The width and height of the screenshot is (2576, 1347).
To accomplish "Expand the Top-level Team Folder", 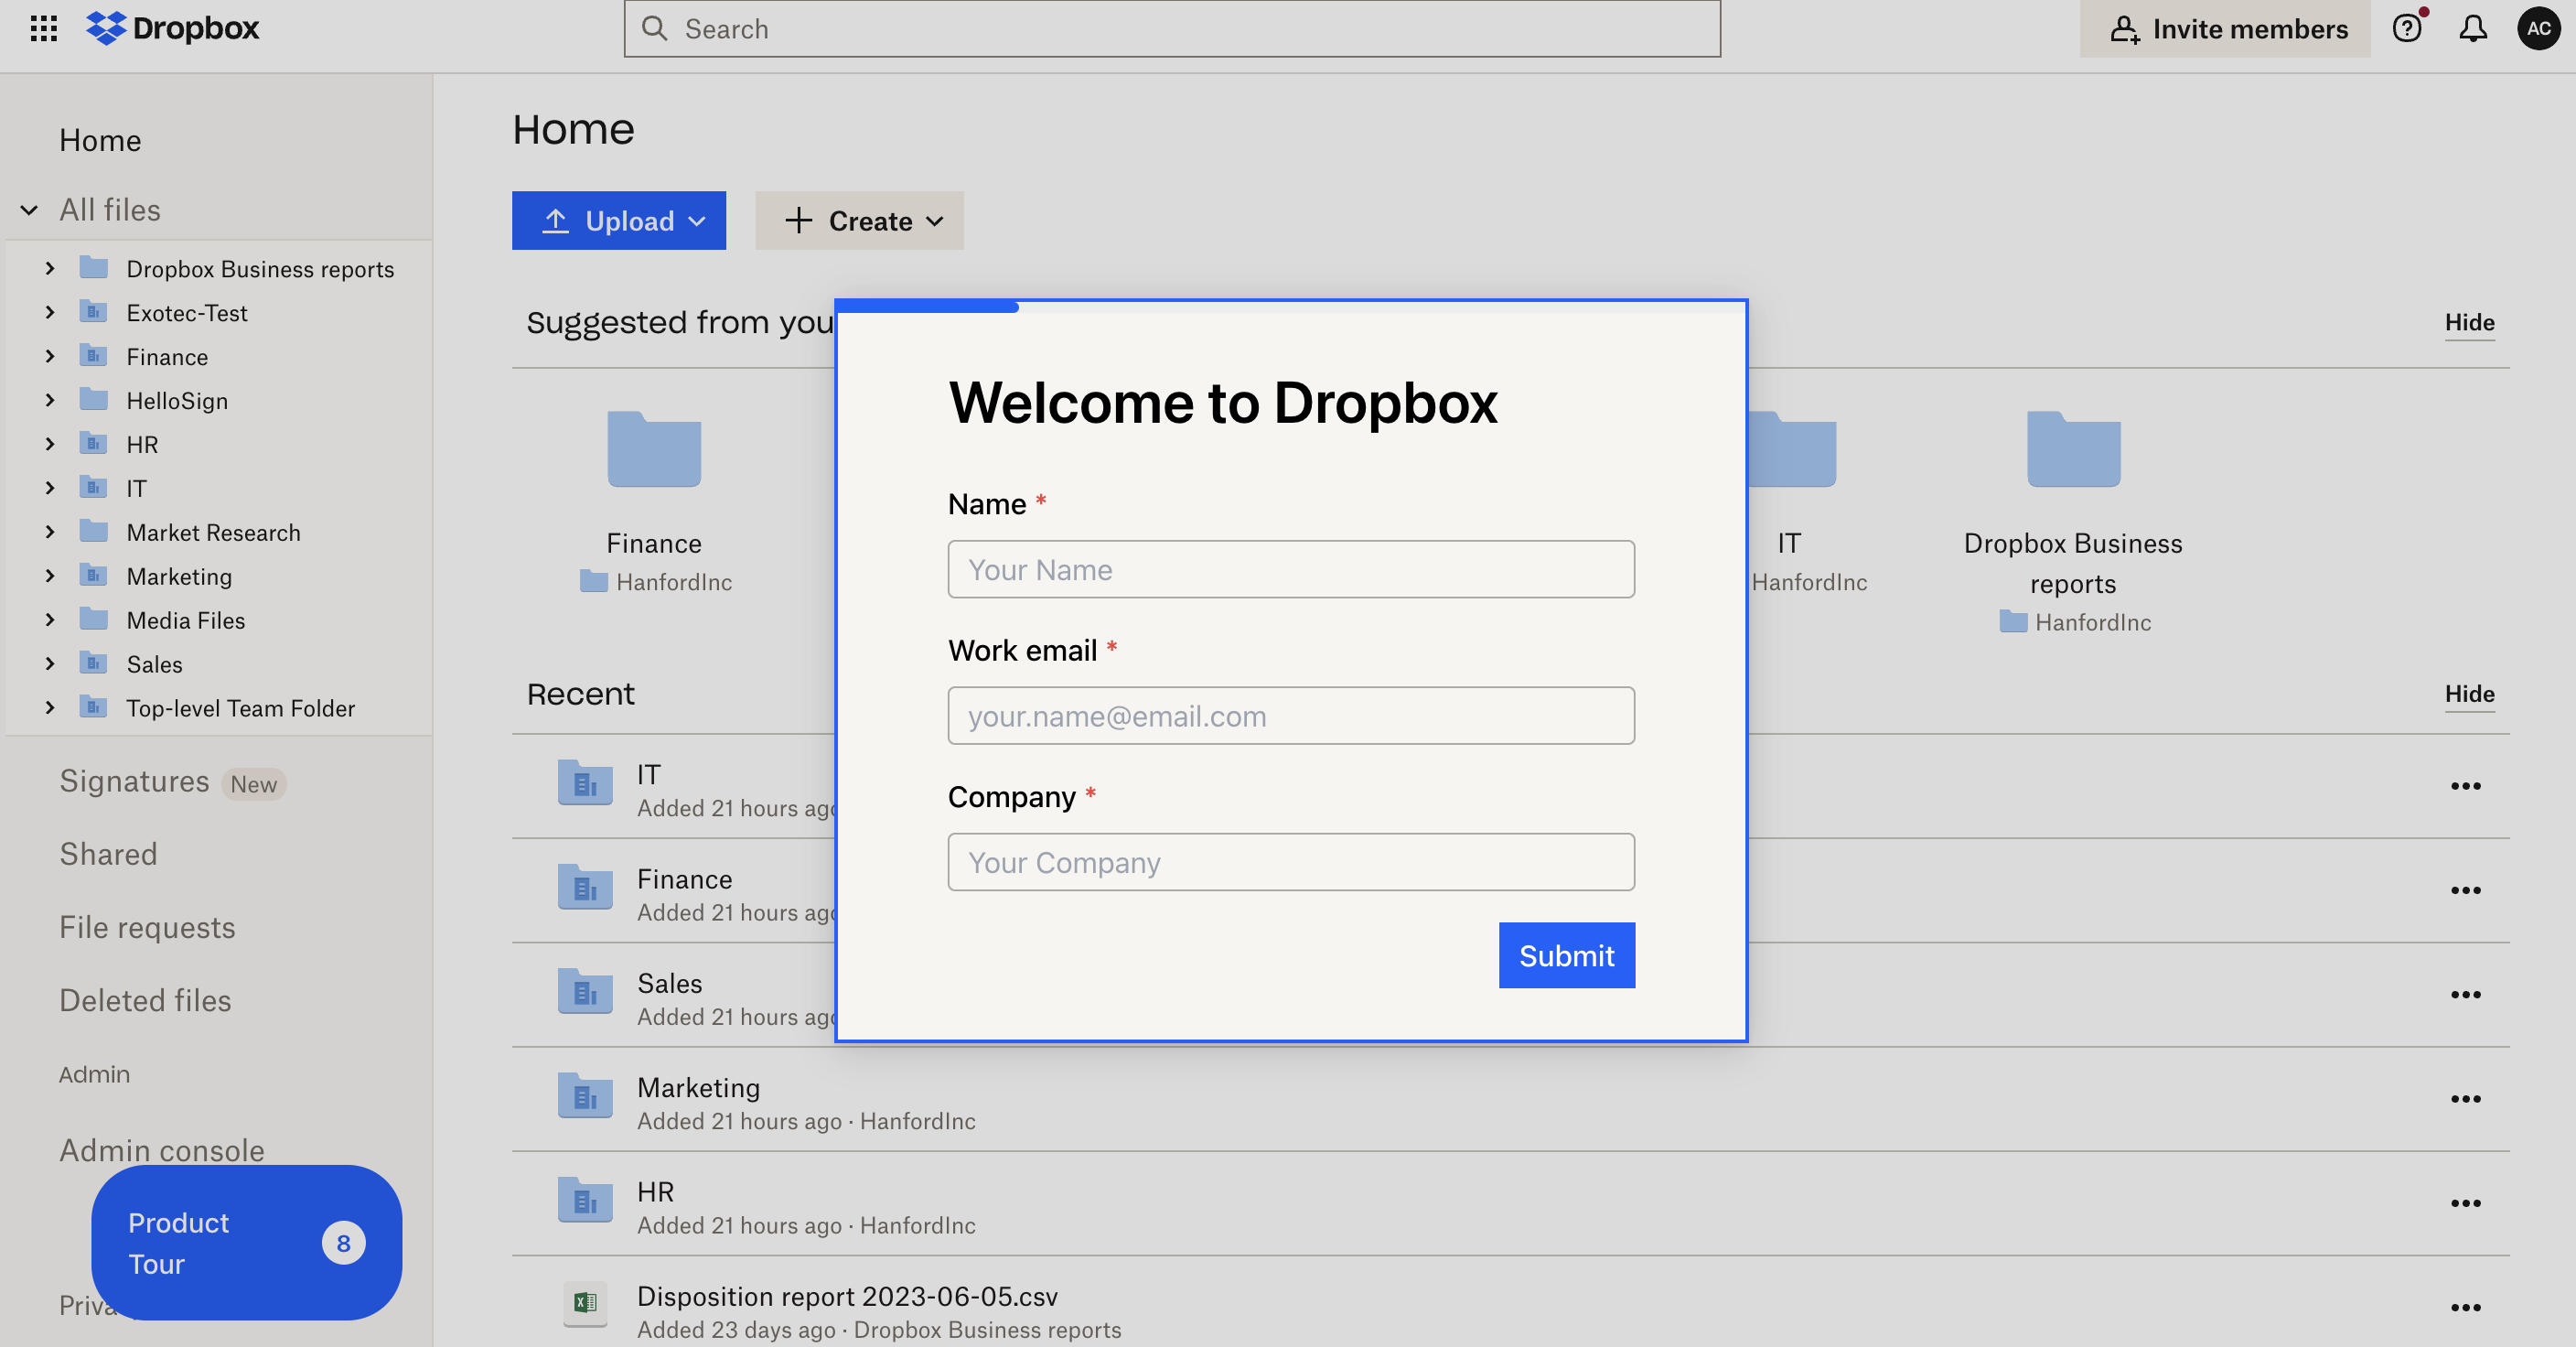I will [x=50, y=708].
